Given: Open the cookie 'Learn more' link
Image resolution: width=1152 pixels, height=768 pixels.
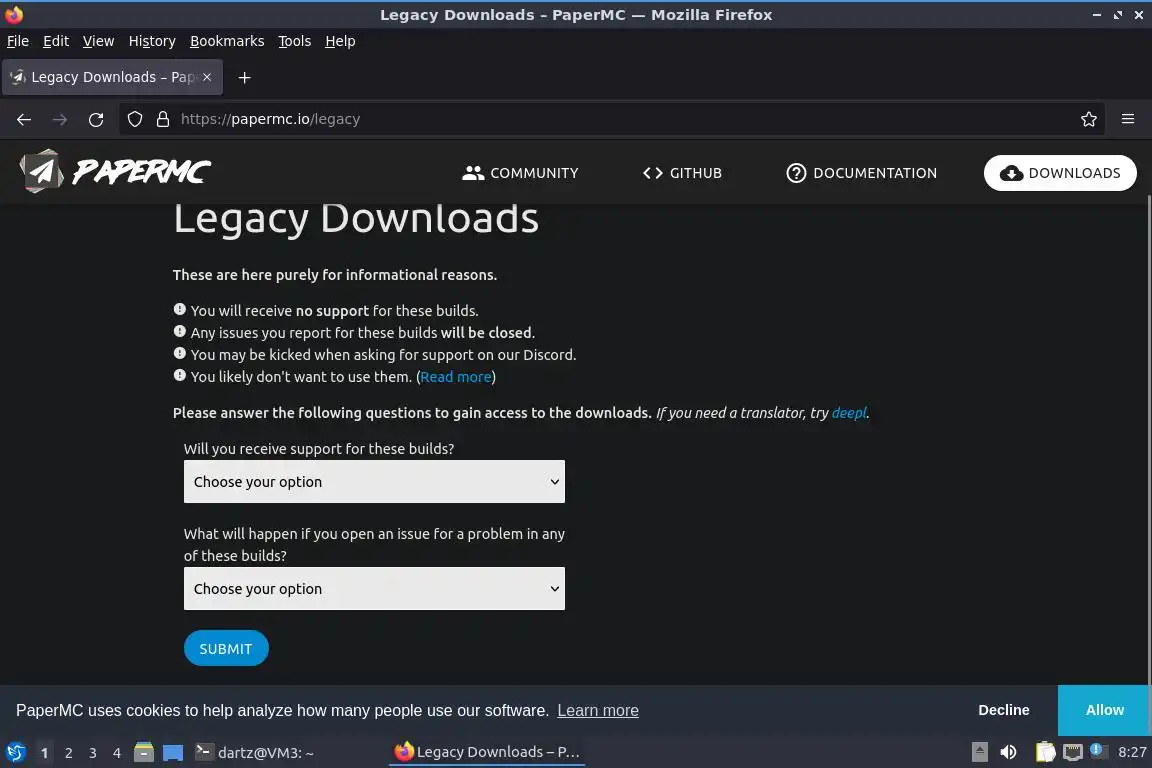Looking at the screenshot, I should (597, 711).
